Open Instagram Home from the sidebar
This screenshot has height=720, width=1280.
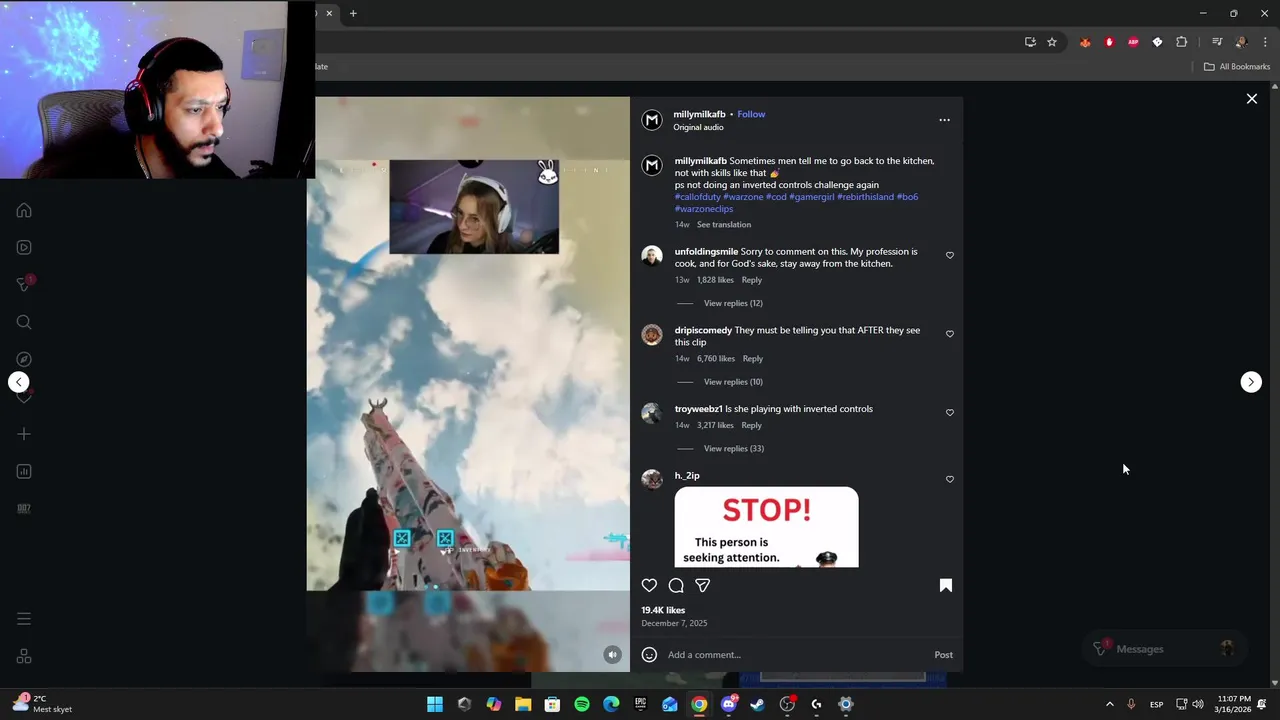tap(24, 210)
